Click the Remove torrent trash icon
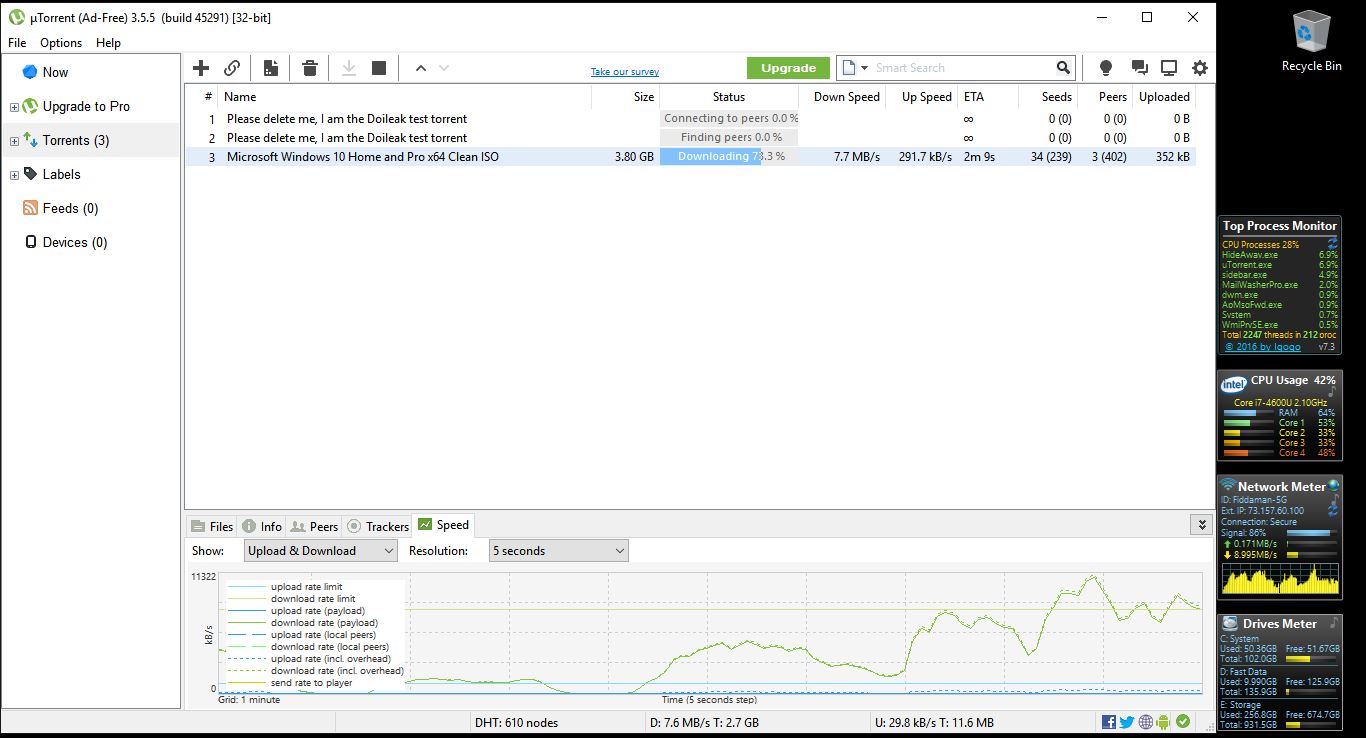The width and height of the screenshot is (1366, 738). [x=310, y=68]
